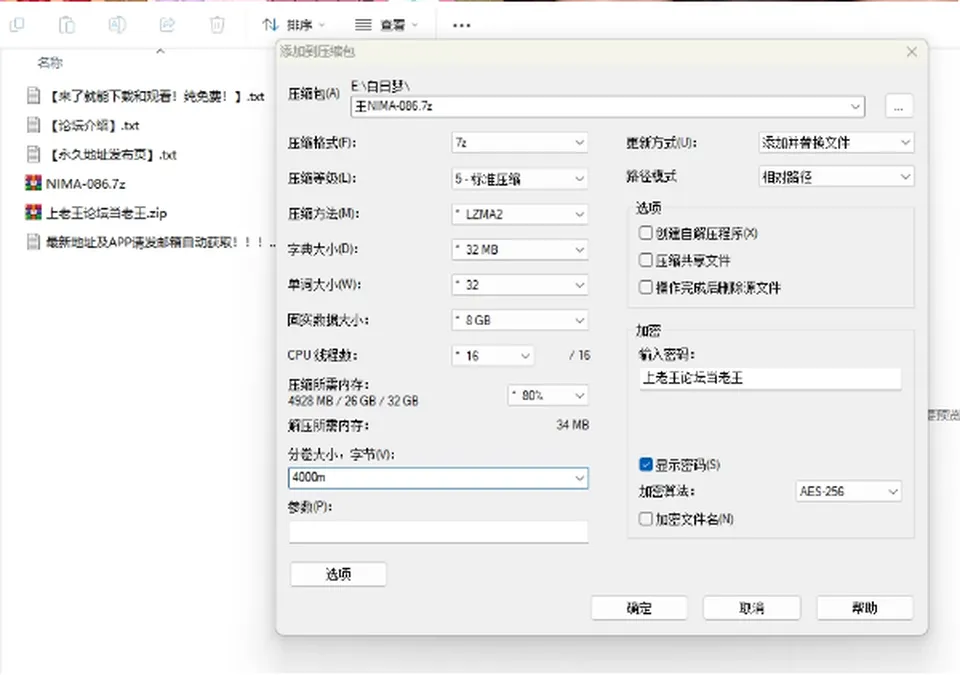
Task: Select the 【来了就能下载和观看！纯免费！】.txt file name
Action: [x=156, y=96]
